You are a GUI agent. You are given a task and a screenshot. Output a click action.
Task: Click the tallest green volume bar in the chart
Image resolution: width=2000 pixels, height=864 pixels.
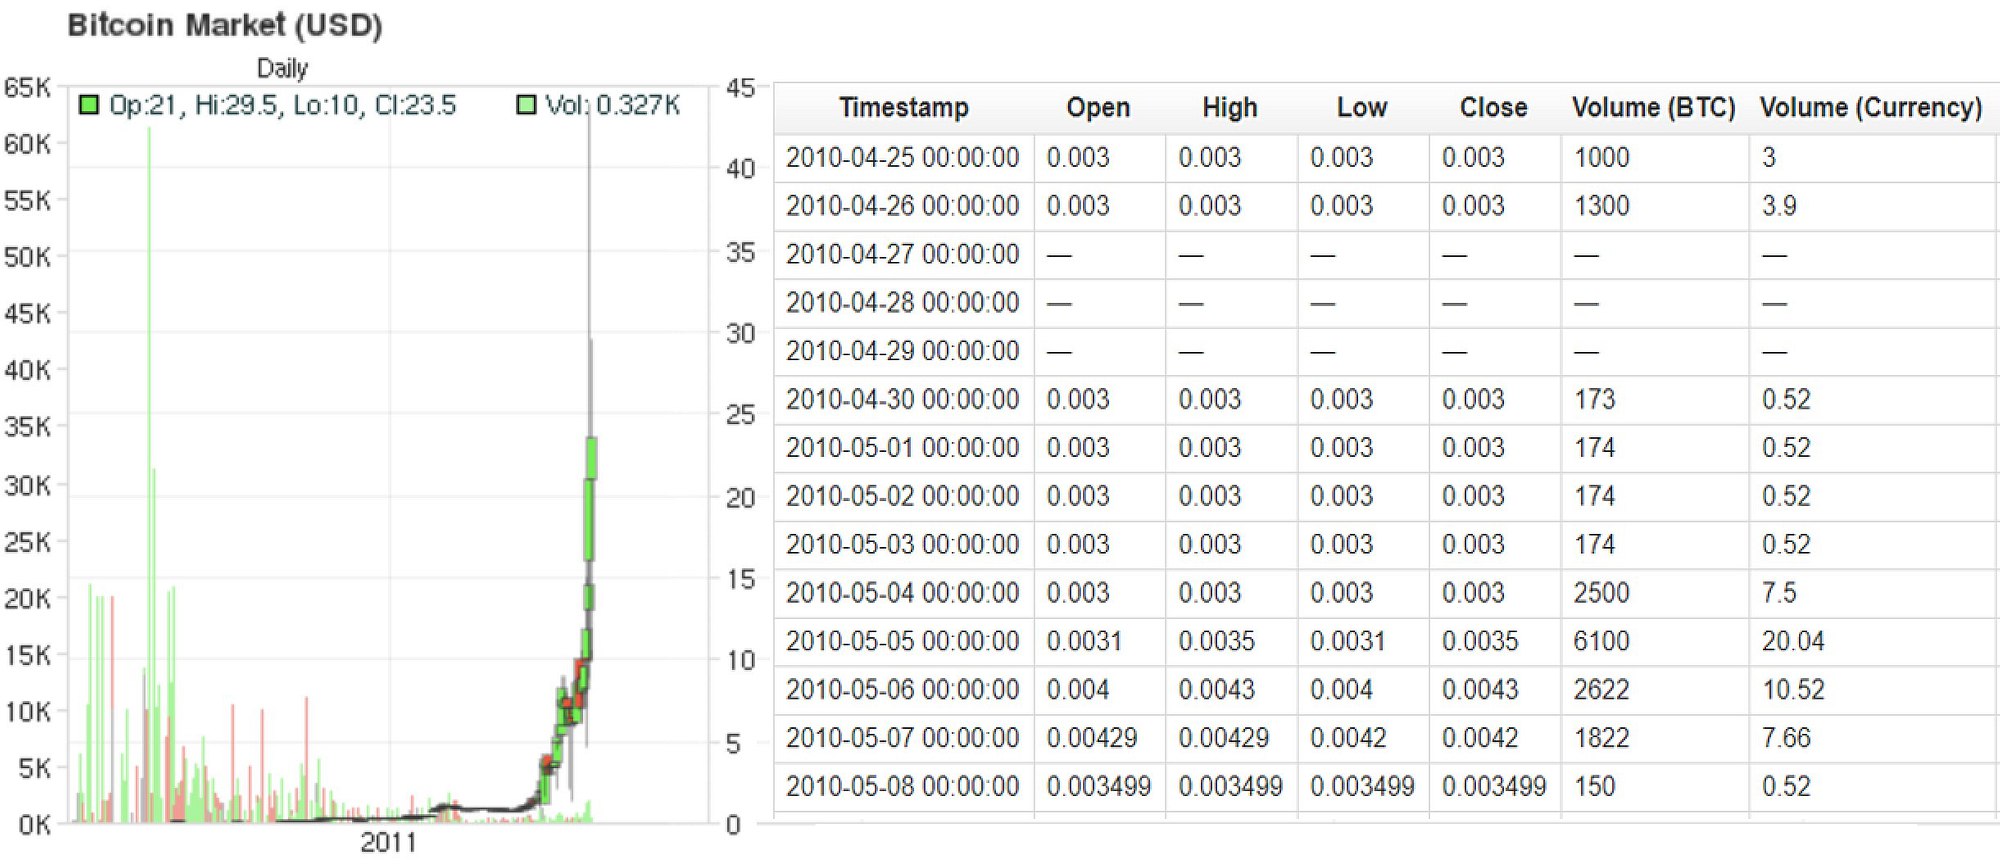[x=150, y=475]
